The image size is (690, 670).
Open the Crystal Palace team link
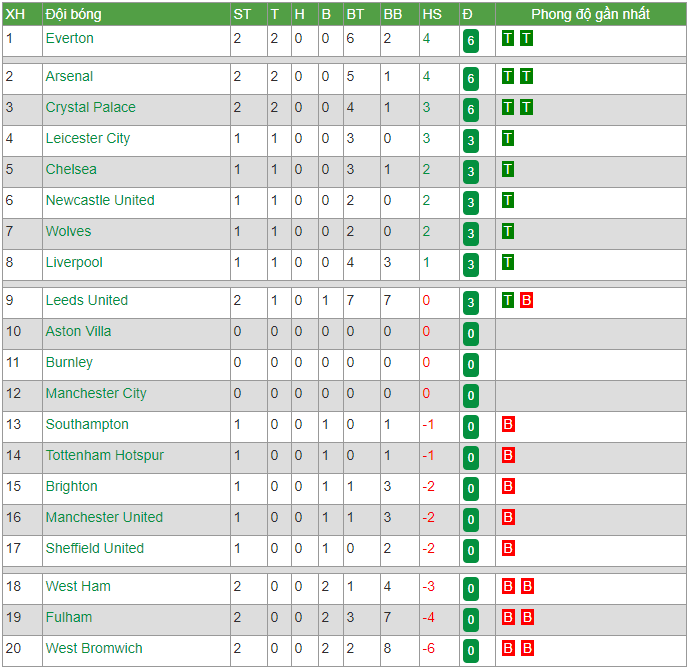click(91, 107)
